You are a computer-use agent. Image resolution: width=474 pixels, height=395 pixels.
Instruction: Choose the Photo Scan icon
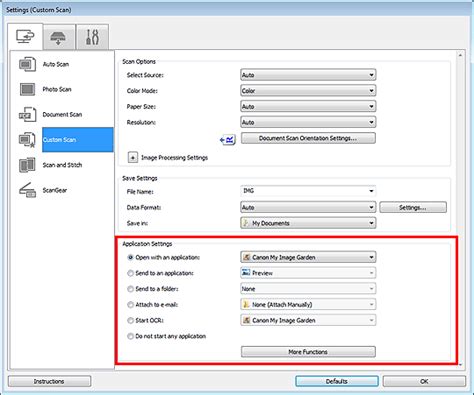pyautogui.click(x=27, y=89)
